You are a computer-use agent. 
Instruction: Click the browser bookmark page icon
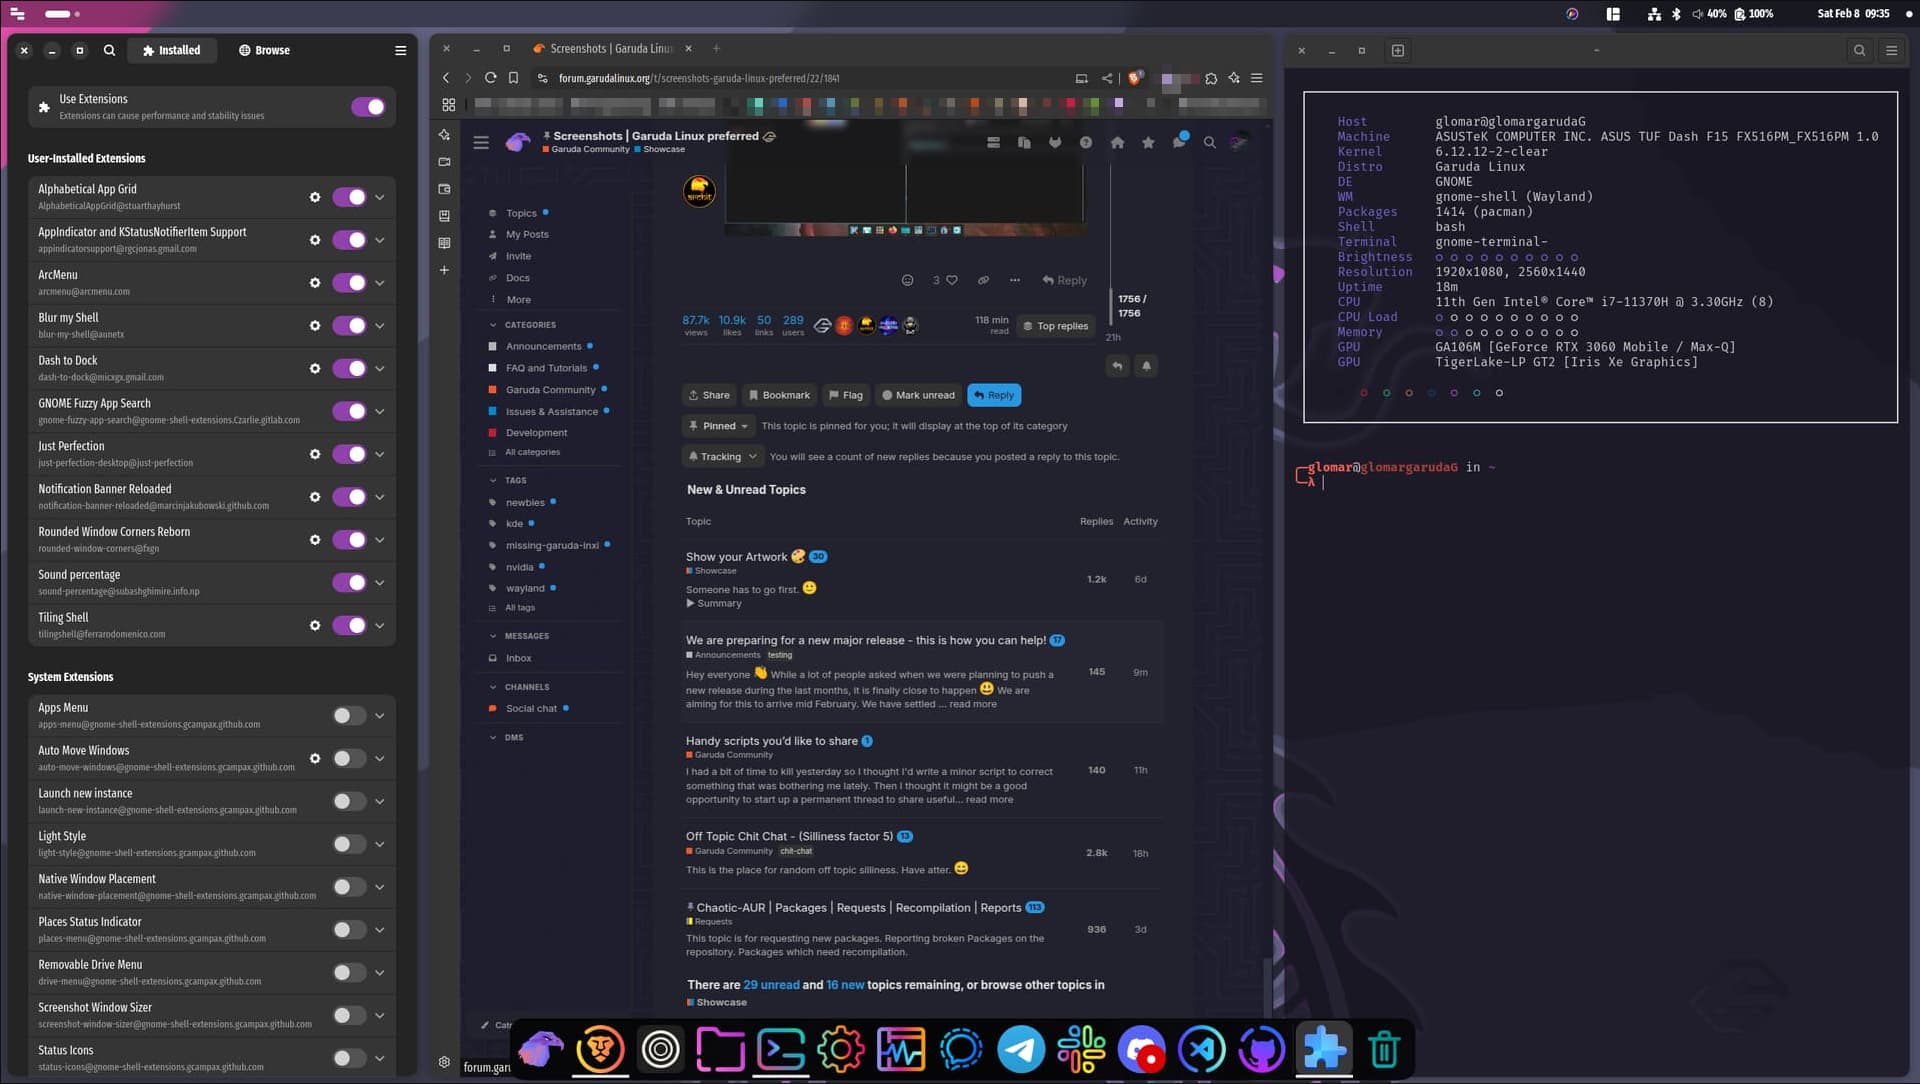pyautogui.click(x=513, y=78)
